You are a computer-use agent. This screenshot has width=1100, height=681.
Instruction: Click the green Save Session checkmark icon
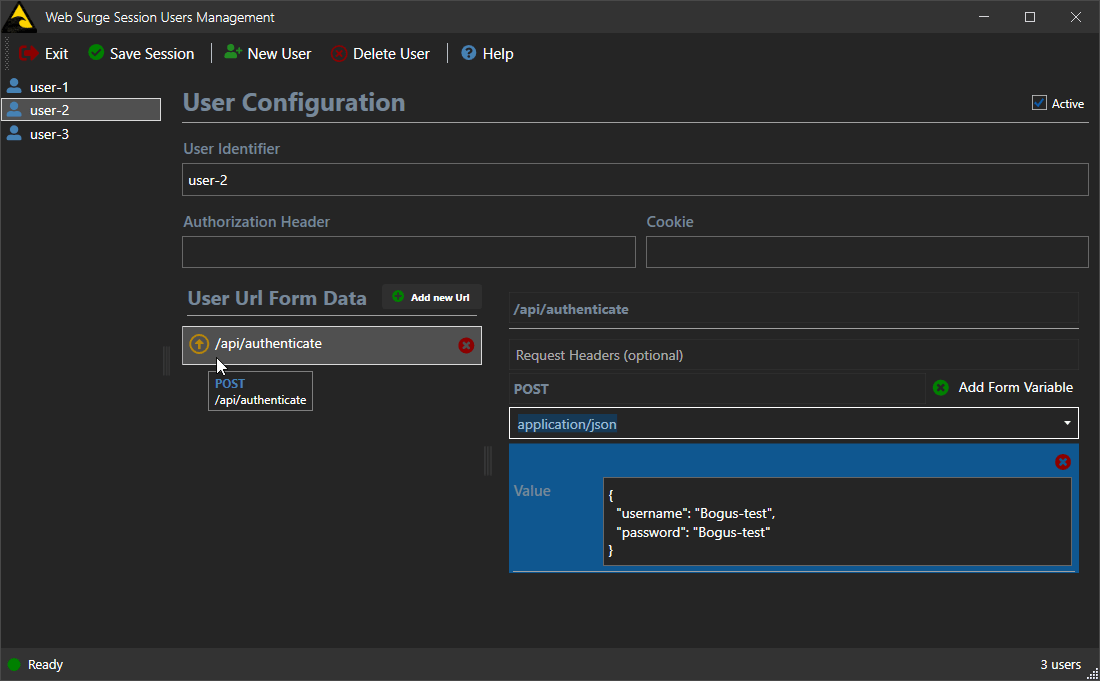click(x=95, y=54)
